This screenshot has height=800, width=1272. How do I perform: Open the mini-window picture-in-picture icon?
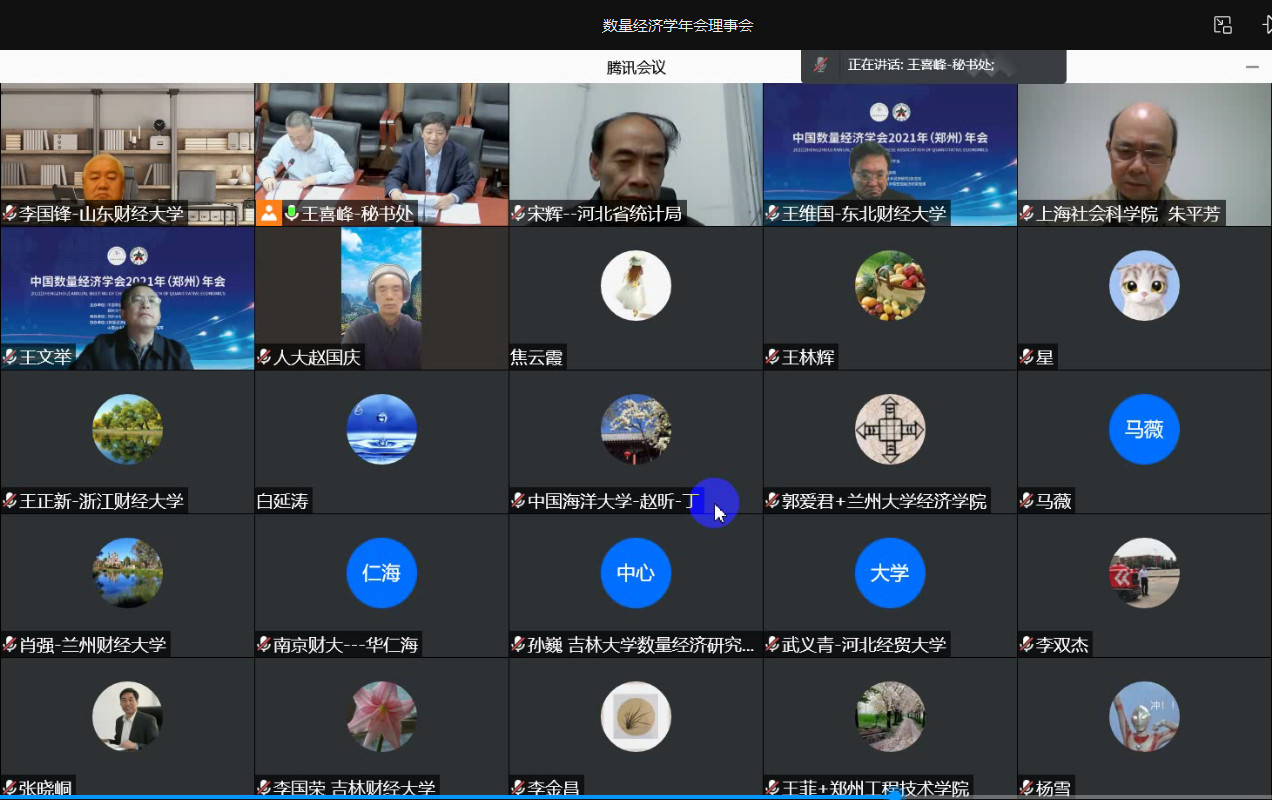1222,25
